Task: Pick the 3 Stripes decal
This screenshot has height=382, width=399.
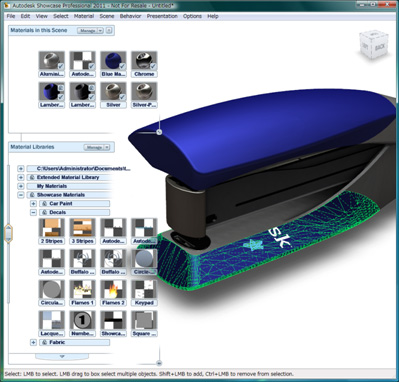Action: [82, 228]
